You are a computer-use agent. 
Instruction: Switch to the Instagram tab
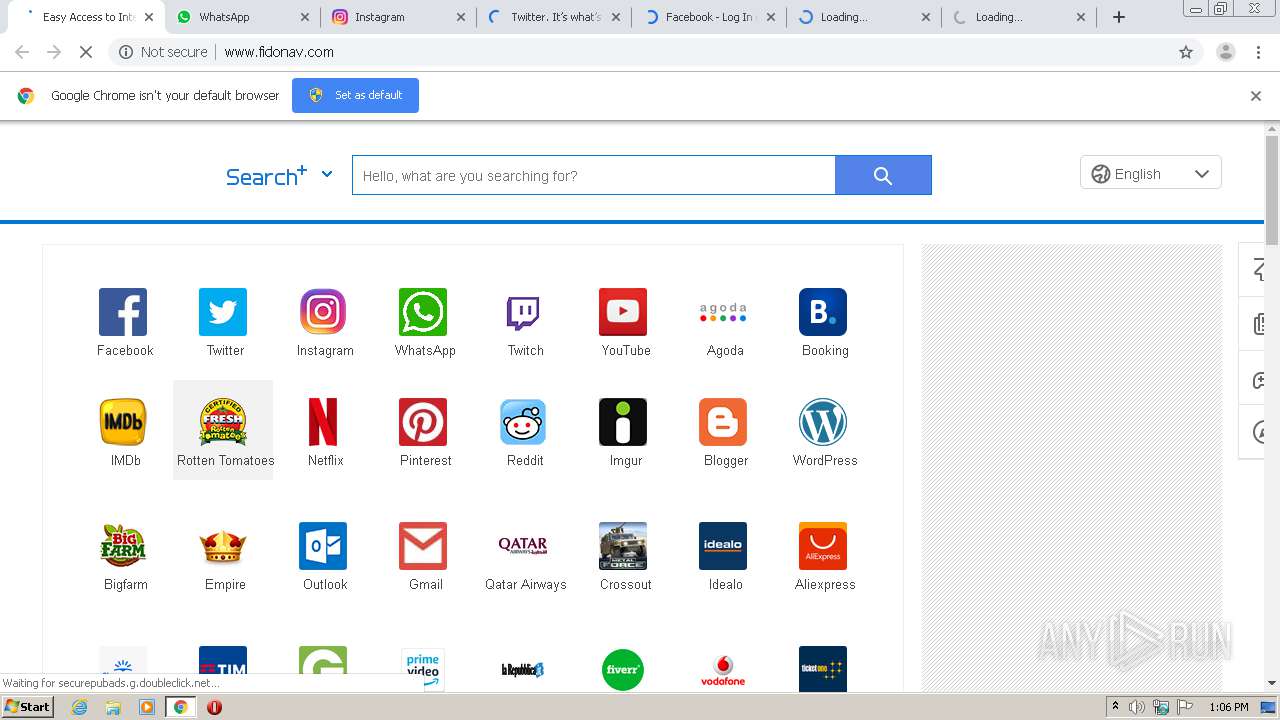(398, 17)
